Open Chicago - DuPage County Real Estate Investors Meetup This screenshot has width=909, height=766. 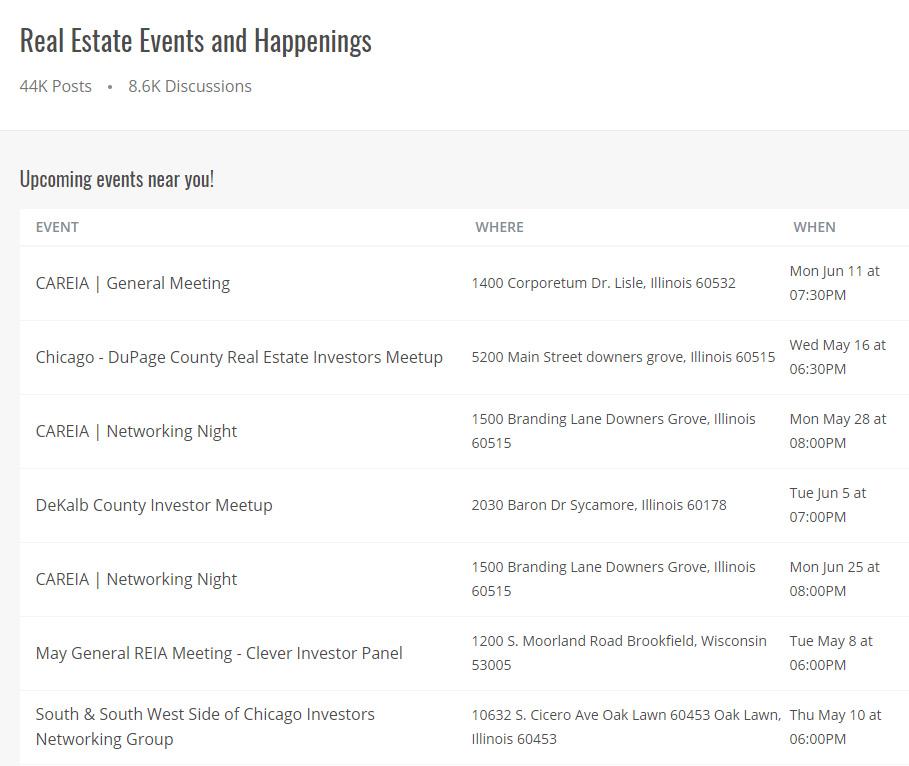[x=239, y=357]
